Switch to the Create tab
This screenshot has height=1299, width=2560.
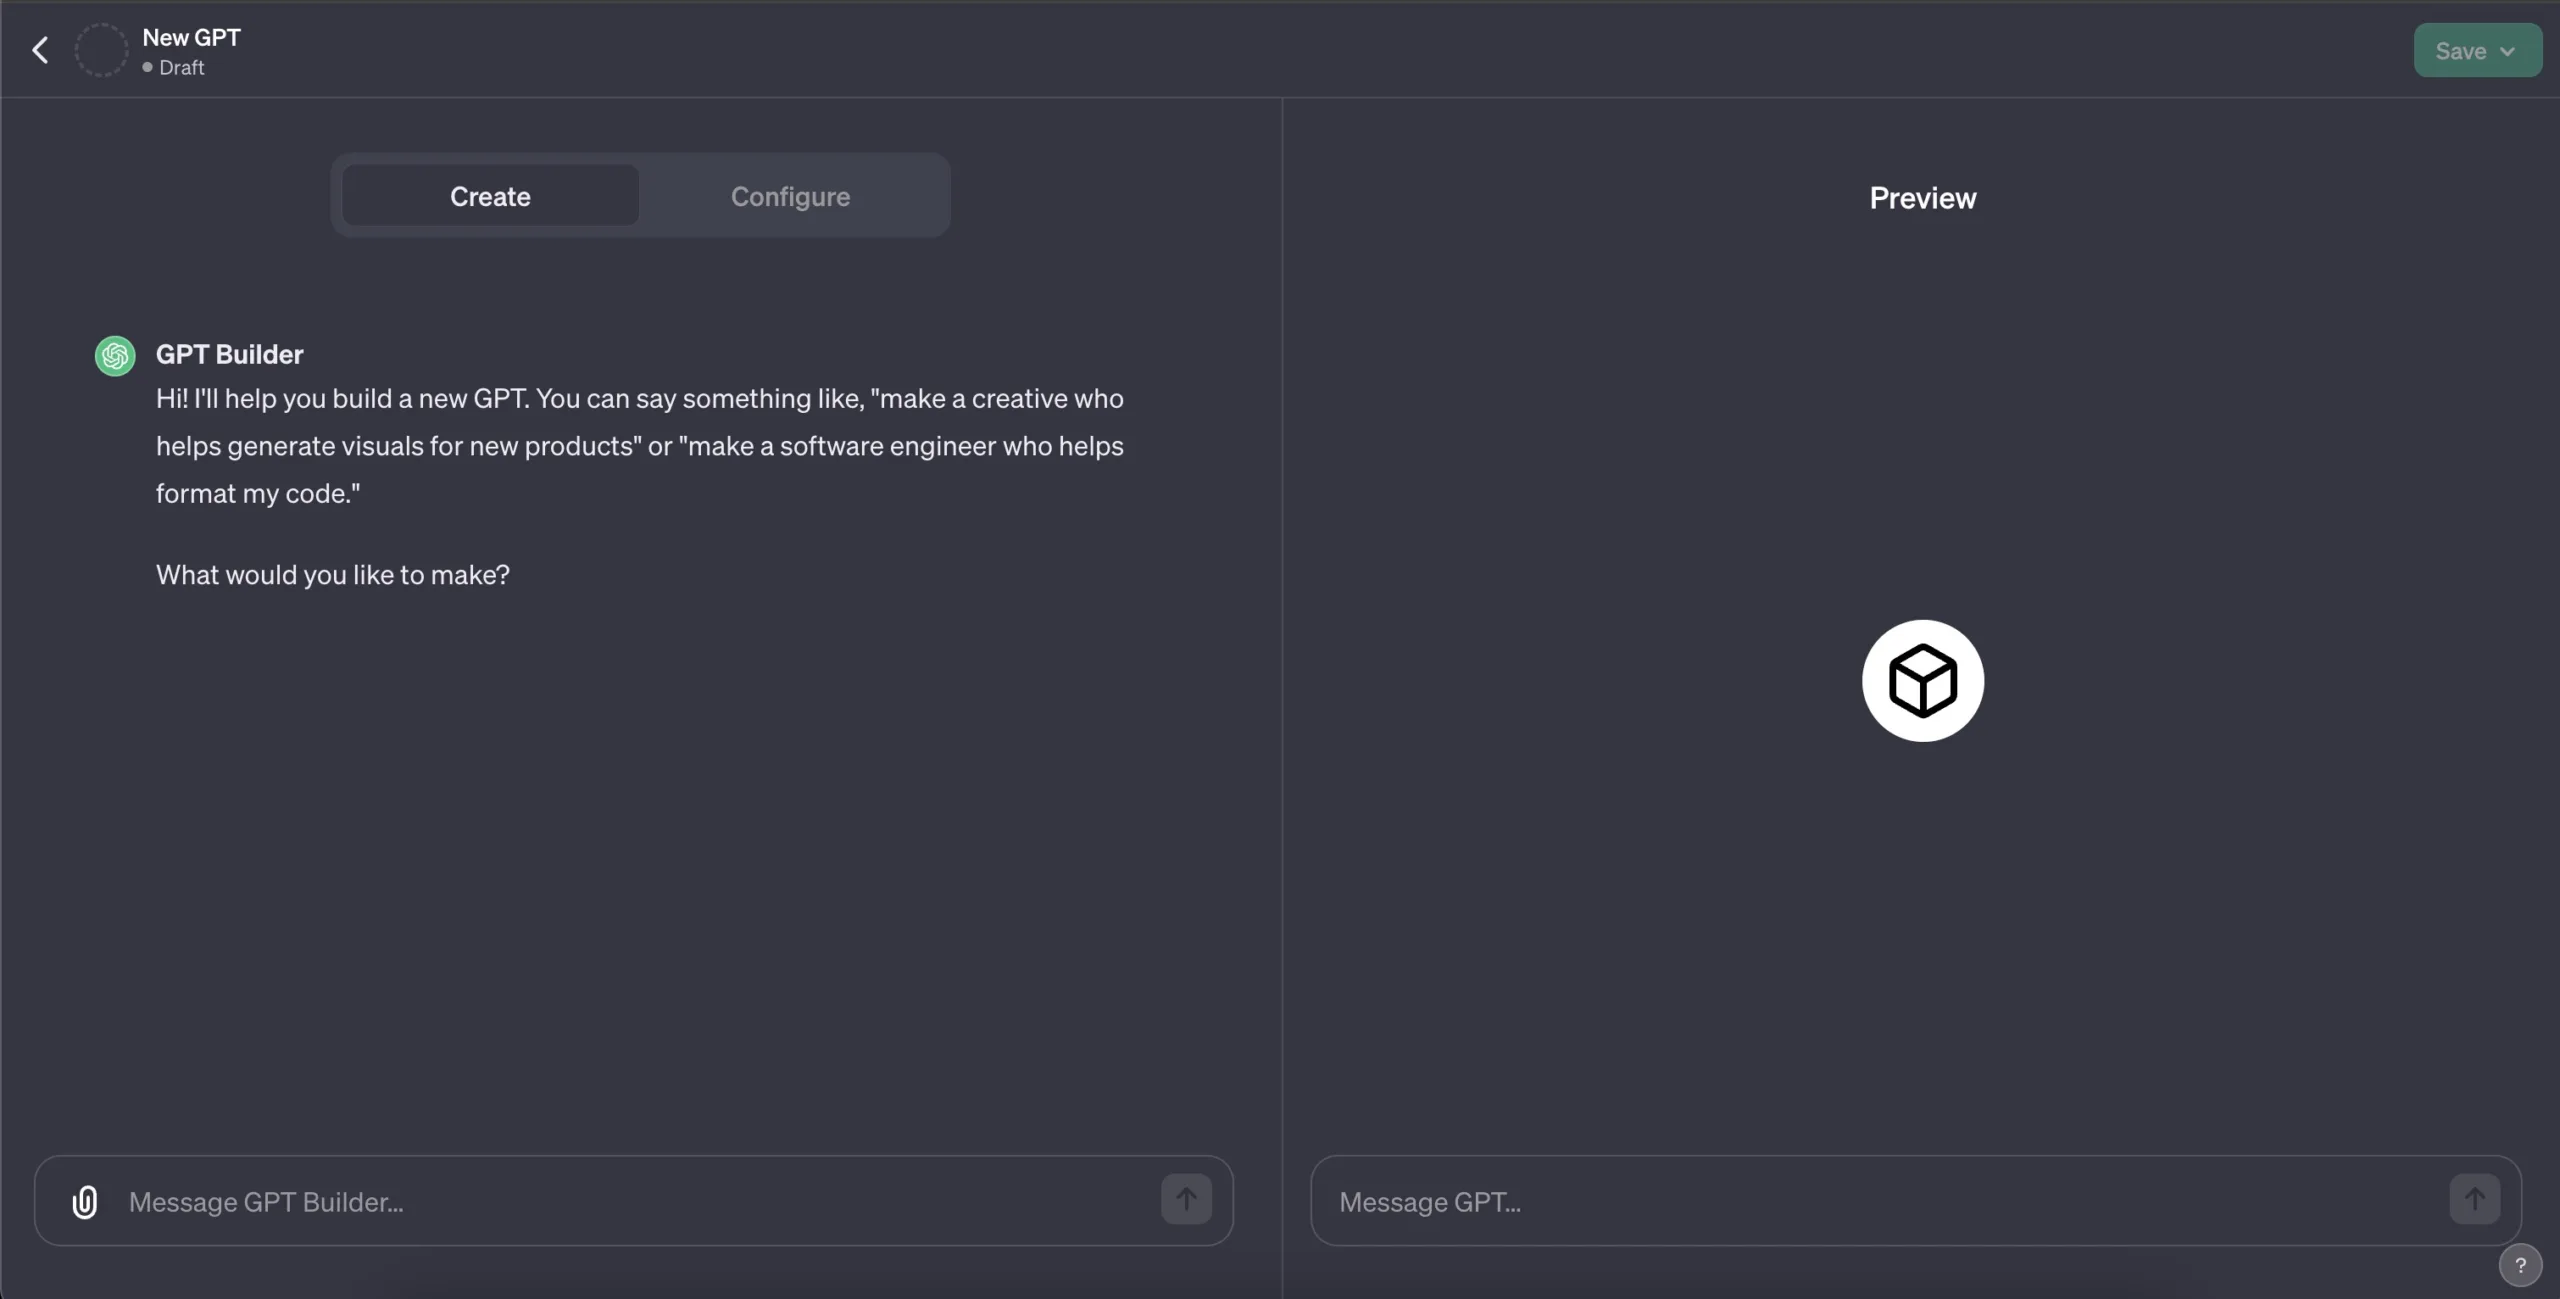pyautogui.click(x=490, y=196)
